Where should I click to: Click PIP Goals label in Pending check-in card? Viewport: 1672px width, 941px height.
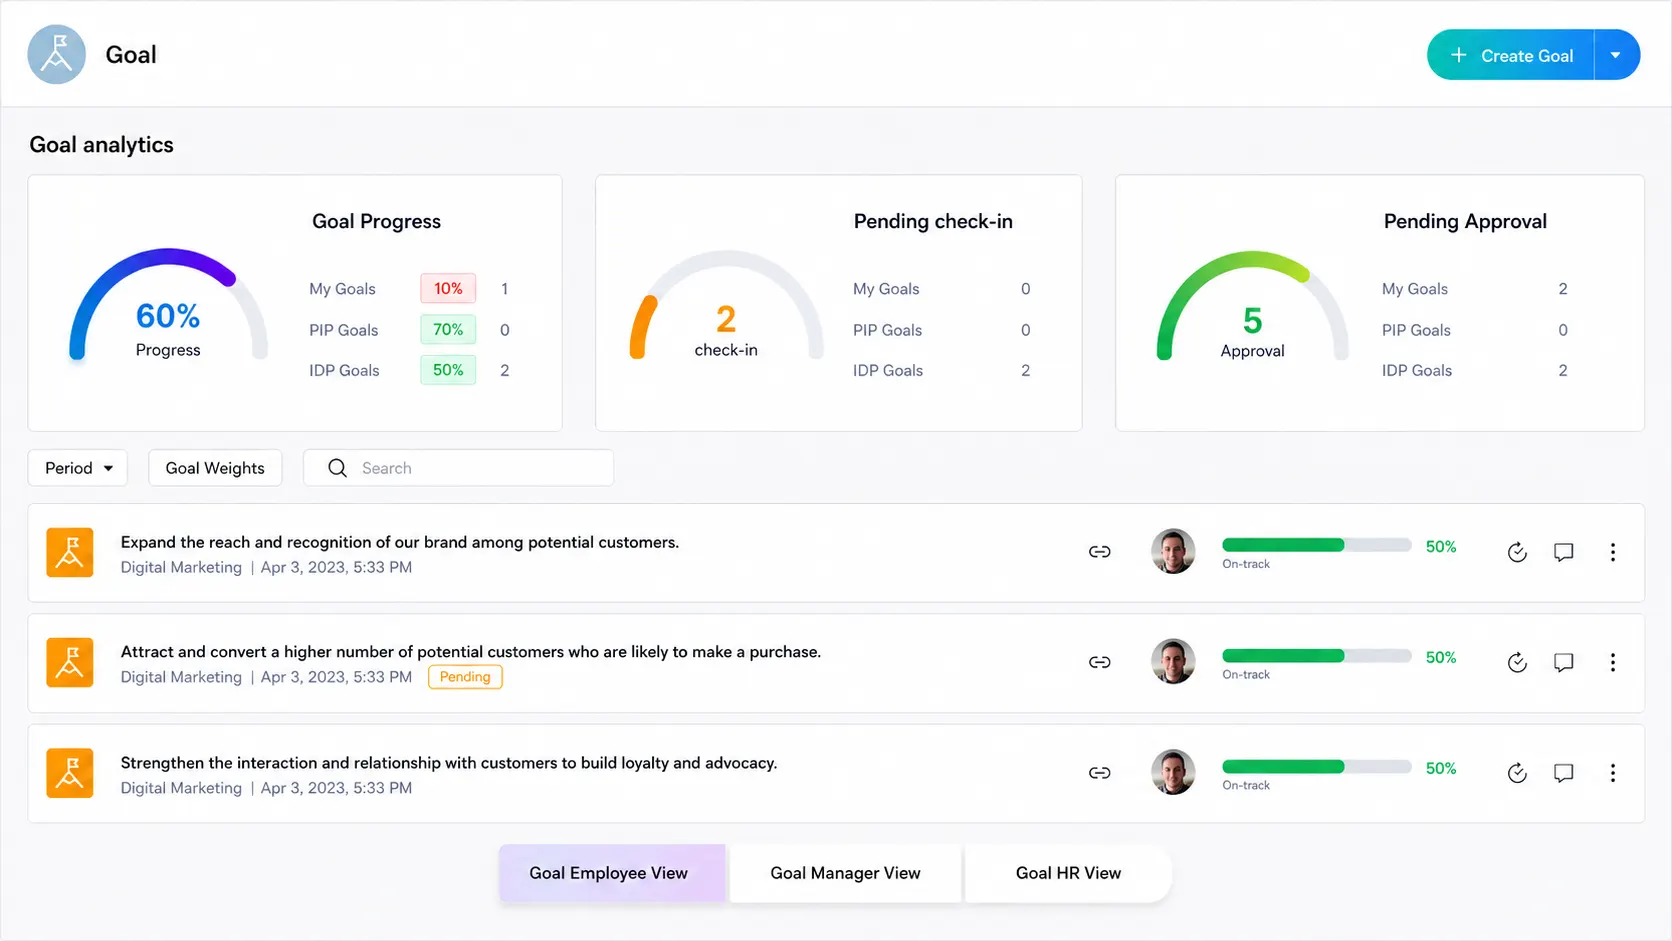pyautogui.click(x=887, y=330)
